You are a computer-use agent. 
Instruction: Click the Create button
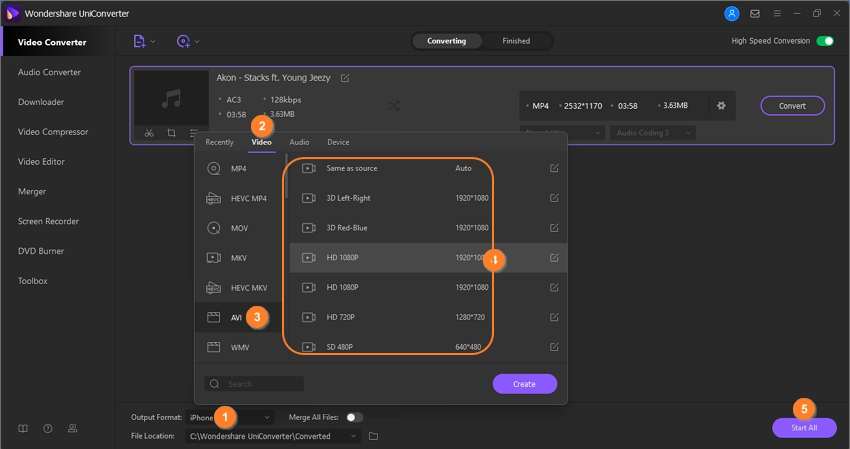(524, 384)
